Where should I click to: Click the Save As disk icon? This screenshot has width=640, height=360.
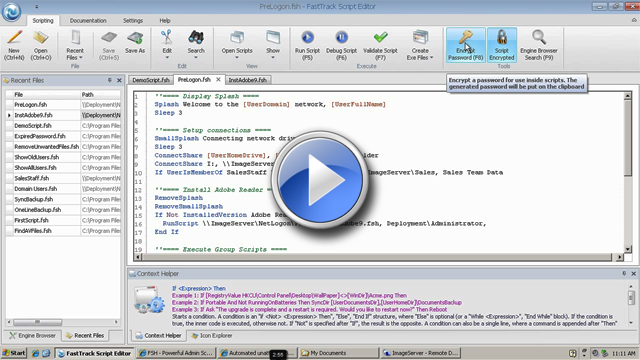(135, 38)
